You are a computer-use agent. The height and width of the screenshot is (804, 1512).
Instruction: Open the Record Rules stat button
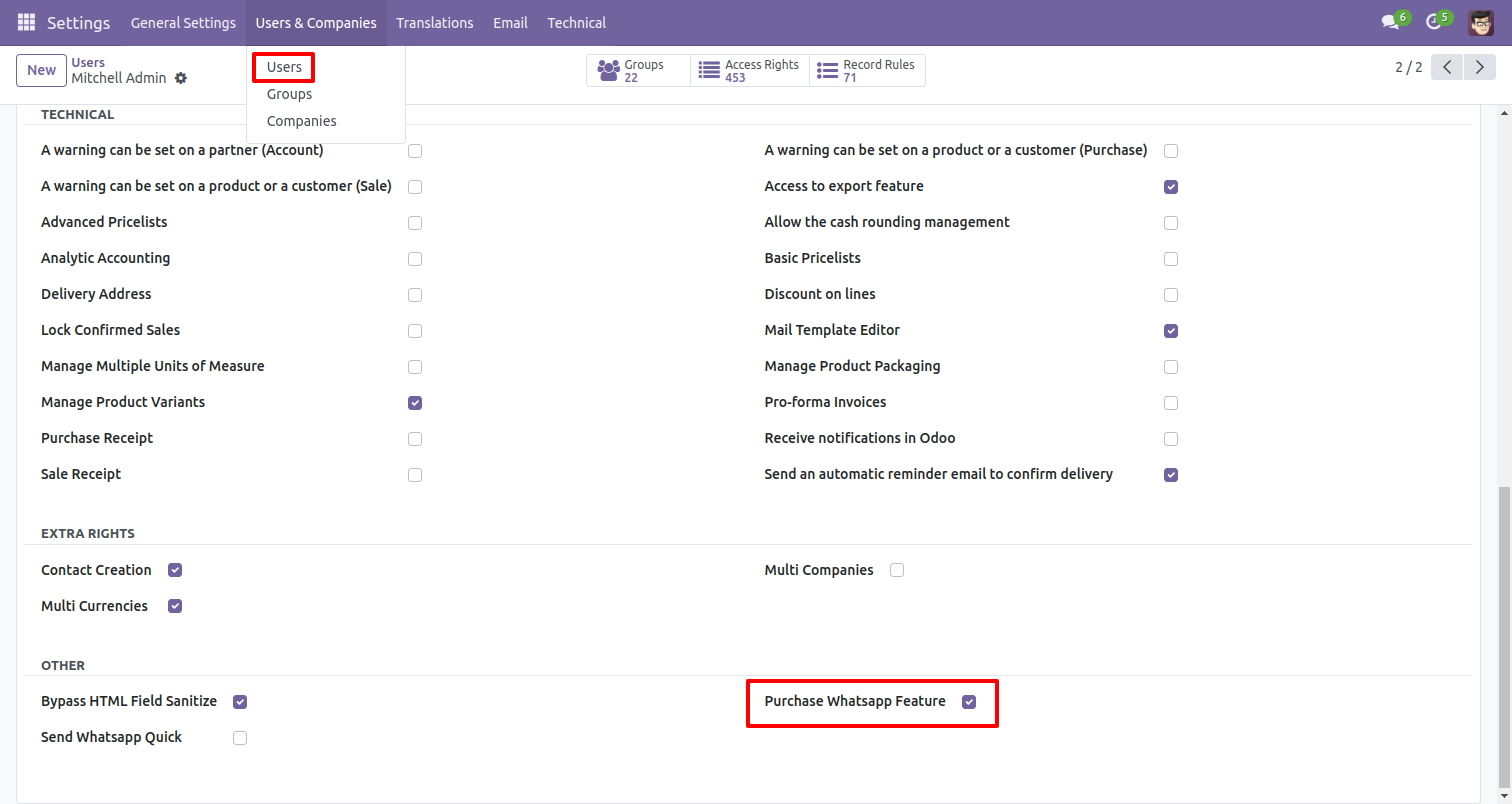867,71
